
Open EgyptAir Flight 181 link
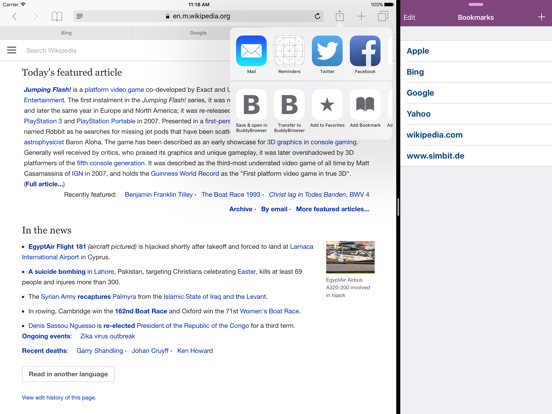[57, 246]
